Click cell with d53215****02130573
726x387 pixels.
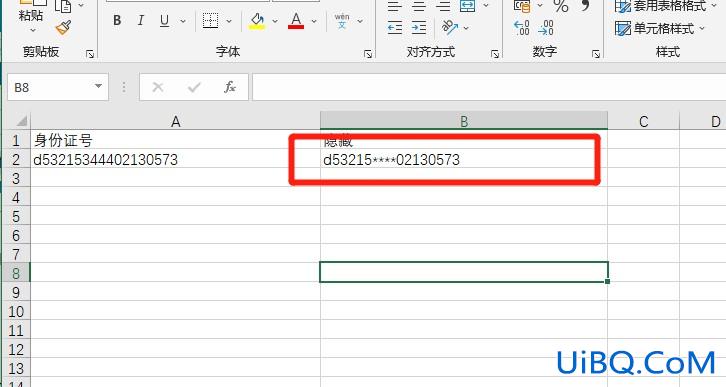pyautogui.click(x=464, y=159)
